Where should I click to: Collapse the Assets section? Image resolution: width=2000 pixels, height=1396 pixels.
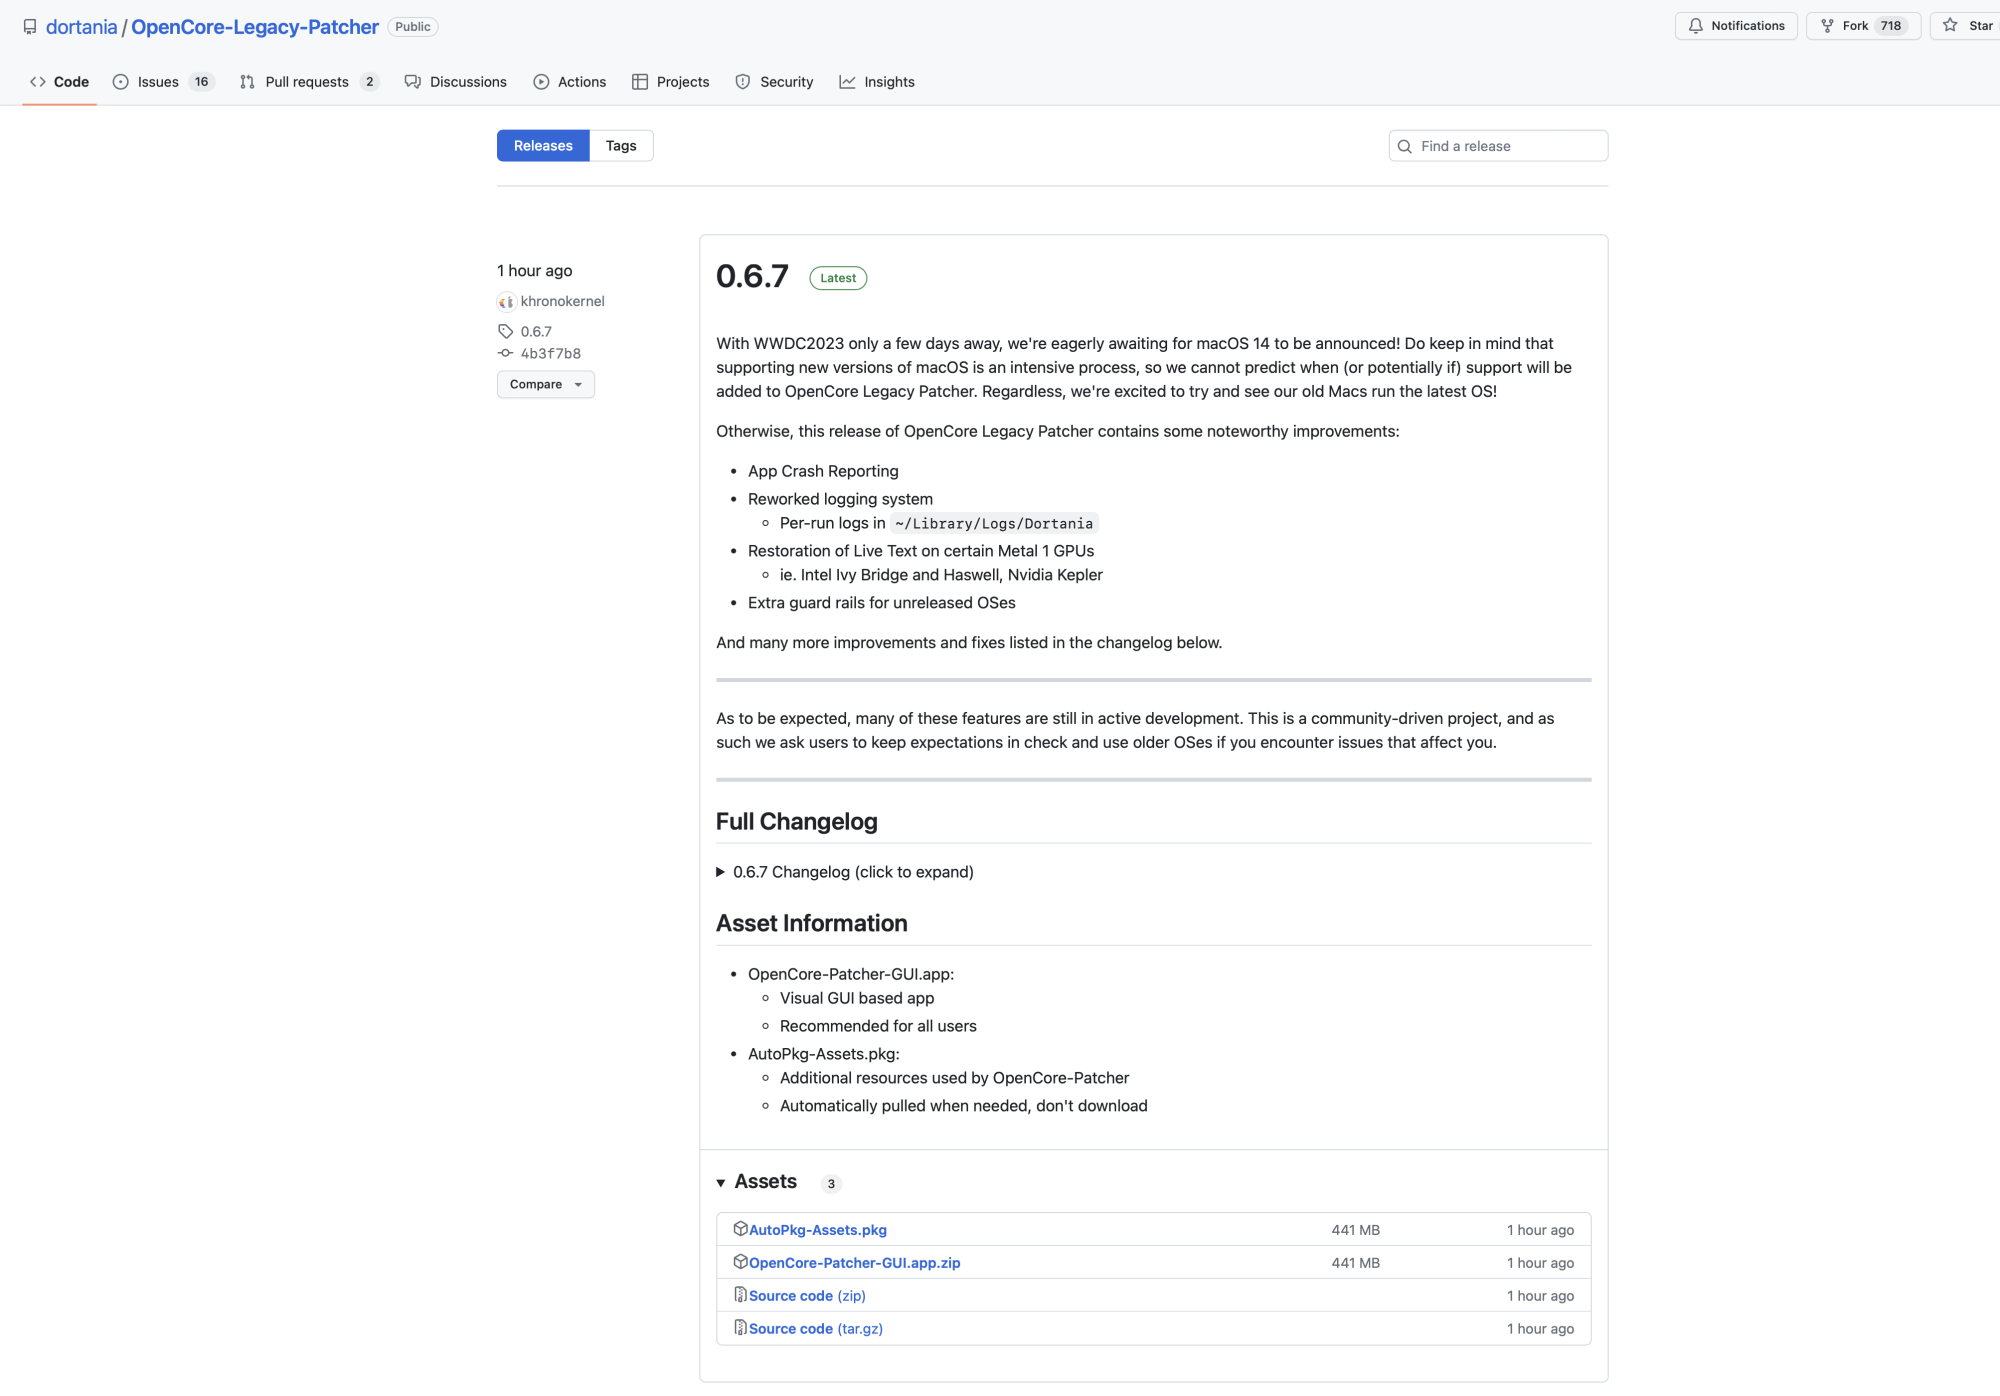(721, 1183)
